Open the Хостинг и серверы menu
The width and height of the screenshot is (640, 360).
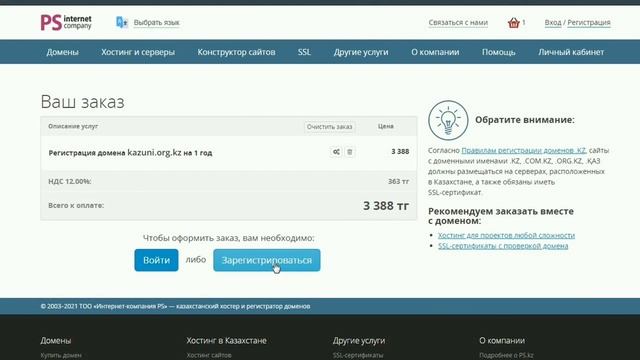[x=138, y=52]
